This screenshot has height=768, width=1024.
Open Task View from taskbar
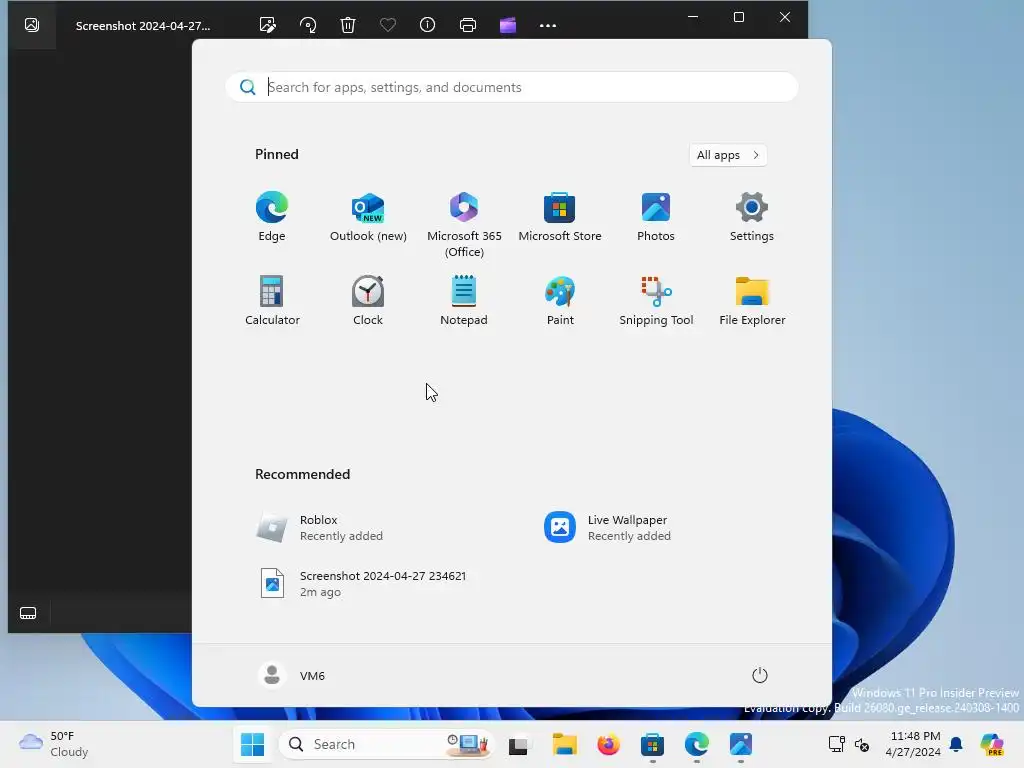coord(518,744)
